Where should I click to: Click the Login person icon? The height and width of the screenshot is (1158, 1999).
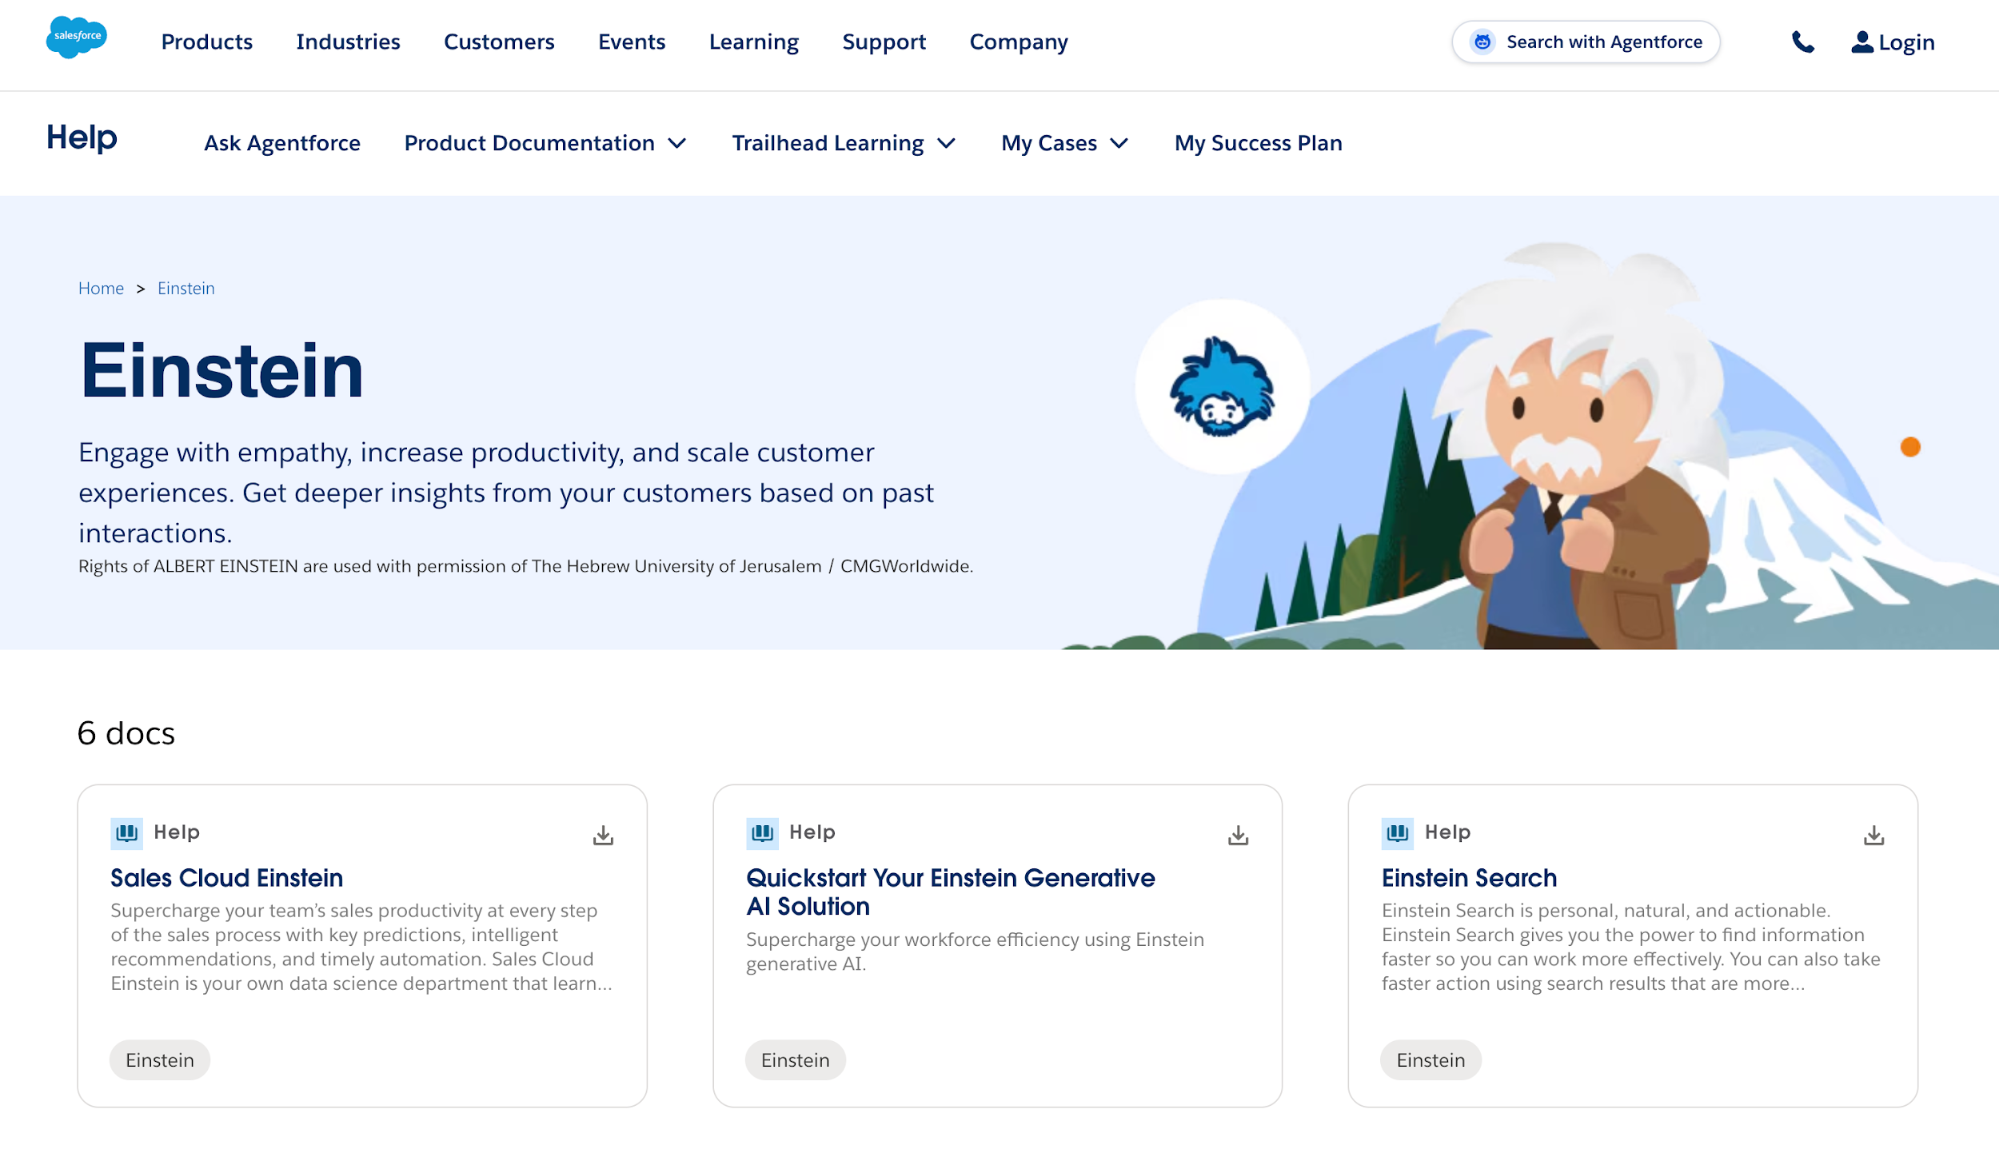click(1861, 42)
